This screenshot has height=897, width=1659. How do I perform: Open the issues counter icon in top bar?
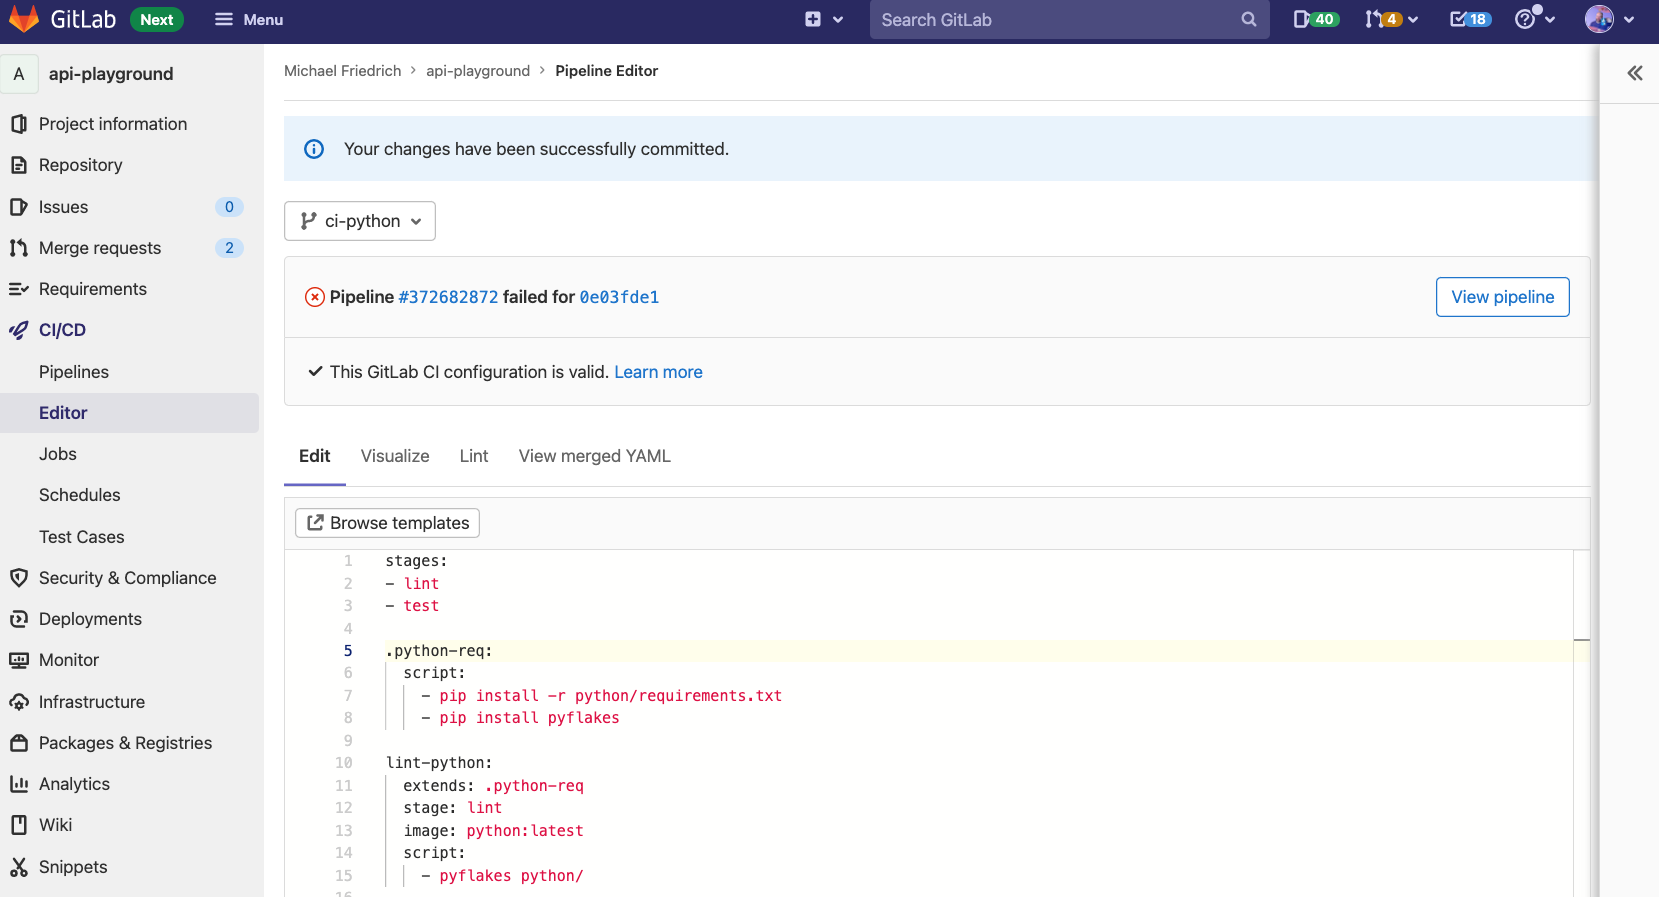(x=1314, y=19)
